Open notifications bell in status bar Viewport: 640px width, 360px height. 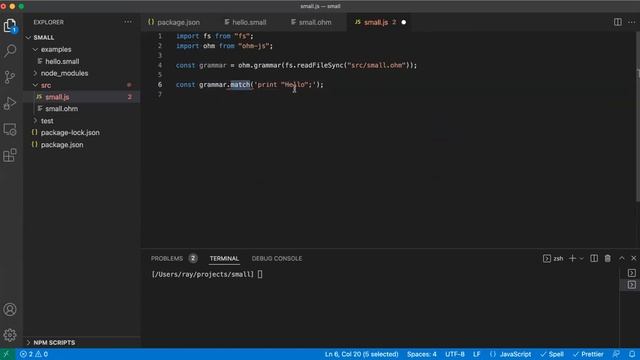click(632, 354)
